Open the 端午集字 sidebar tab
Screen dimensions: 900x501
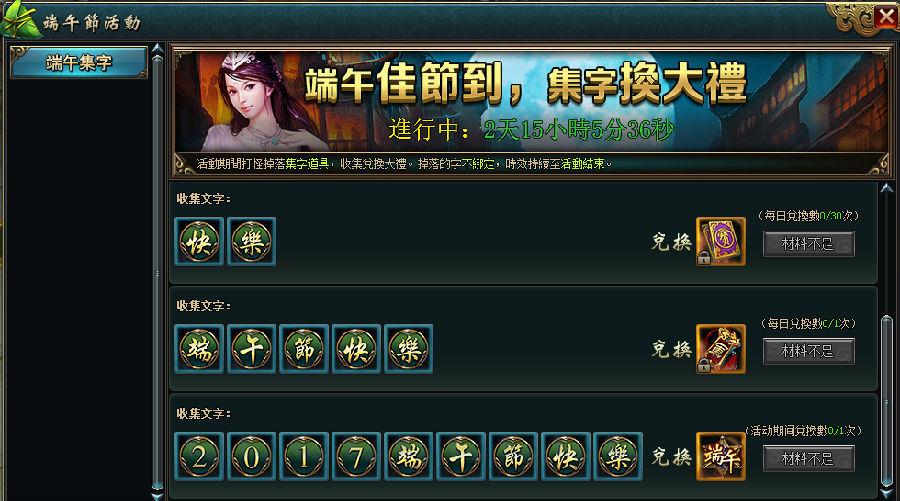tap(79, 63)
